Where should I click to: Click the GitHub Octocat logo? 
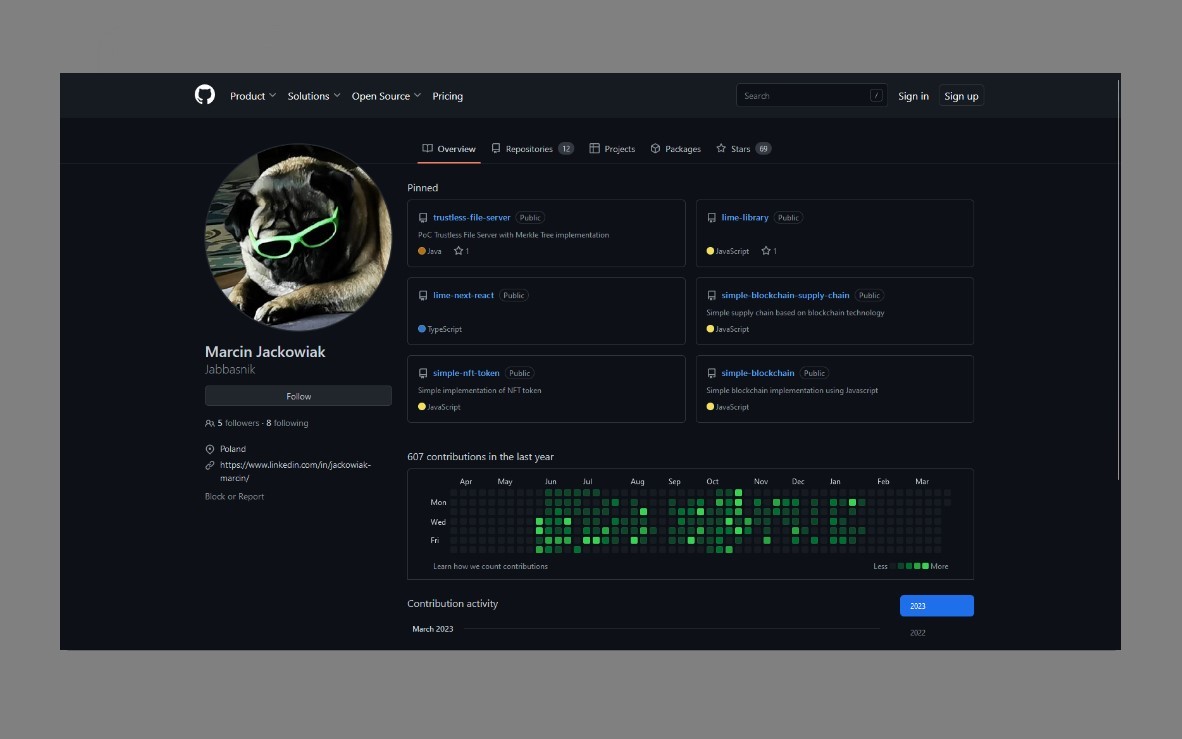[x=205, y=95]
